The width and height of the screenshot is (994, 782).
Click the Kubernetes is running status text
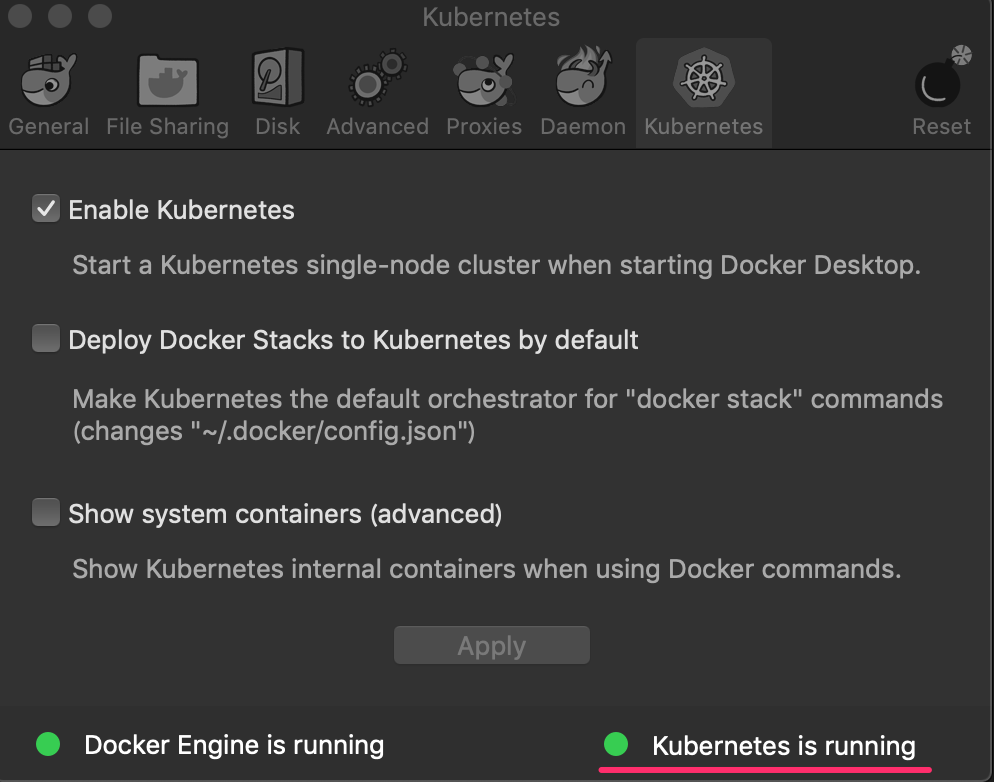pyautogui.click(x=783, y=746)
